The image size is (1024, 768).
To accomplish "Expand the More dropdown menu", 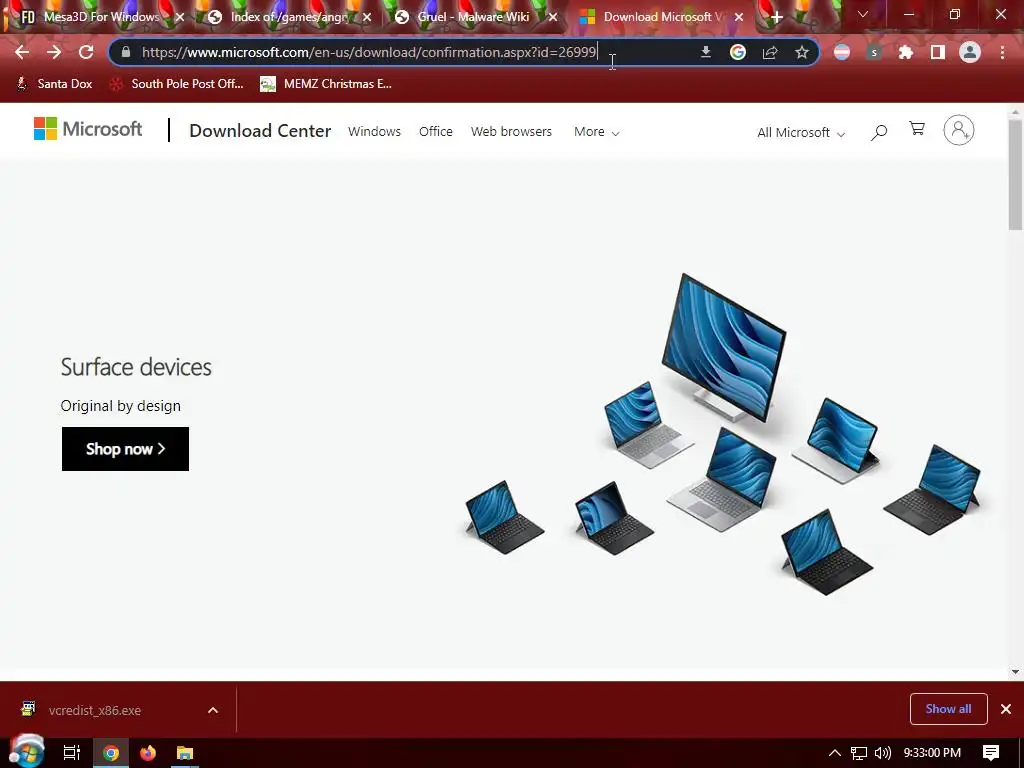I will [x=596, y=132].
